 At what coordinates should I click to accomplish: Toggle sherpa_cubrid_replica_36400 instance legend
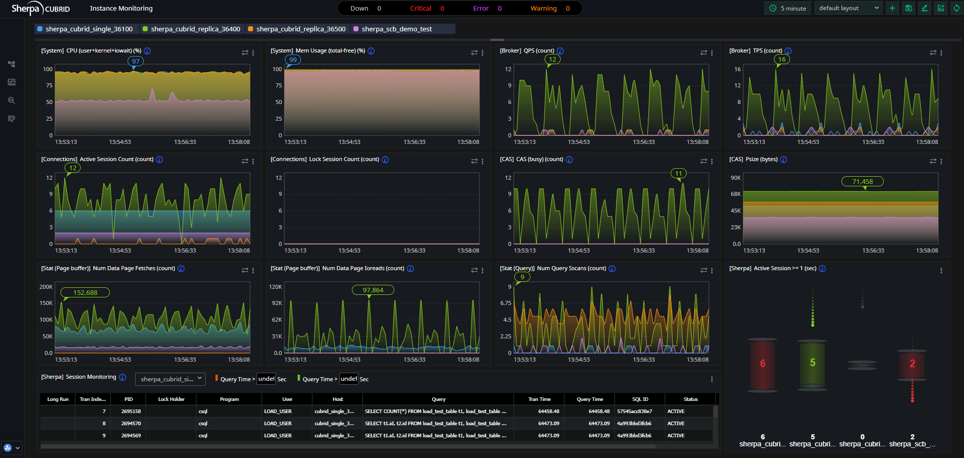(x=193, y=29)
